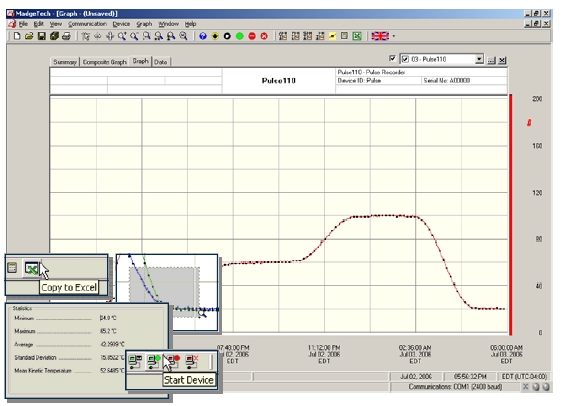Click the Communications COM1 status bar entry
This screenshot has height=406, width=564.
455,387
